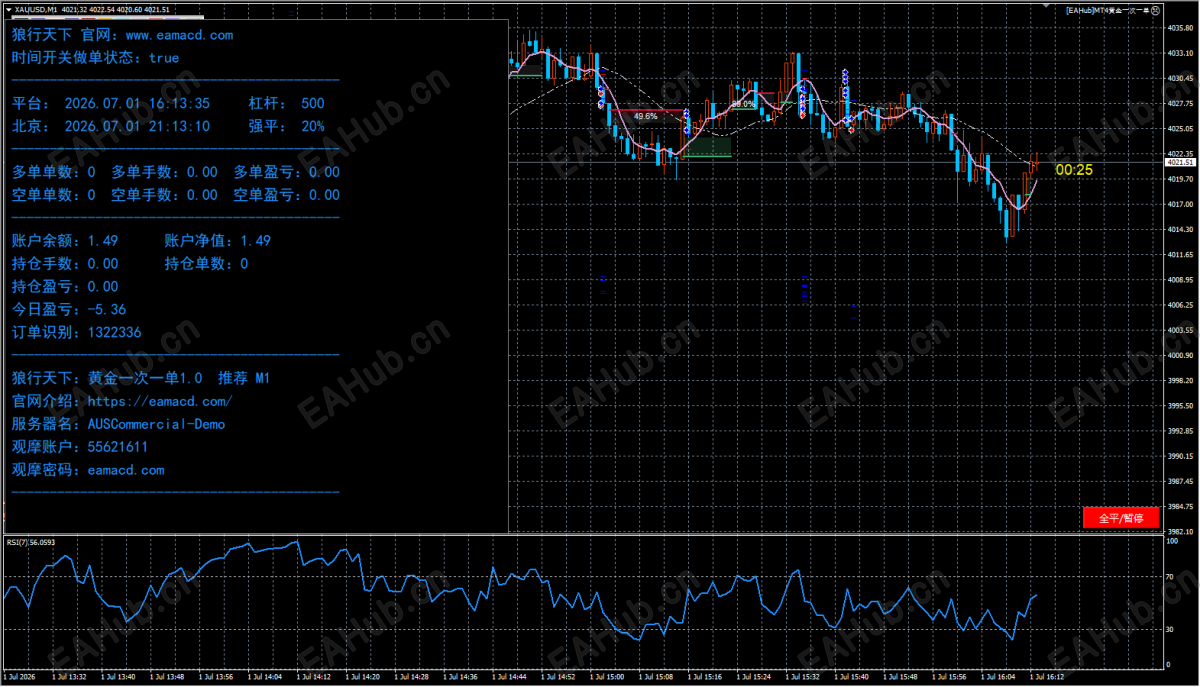
Task: Click the 今日盈亏: -5.36 line
Action: tap(69, 310)
